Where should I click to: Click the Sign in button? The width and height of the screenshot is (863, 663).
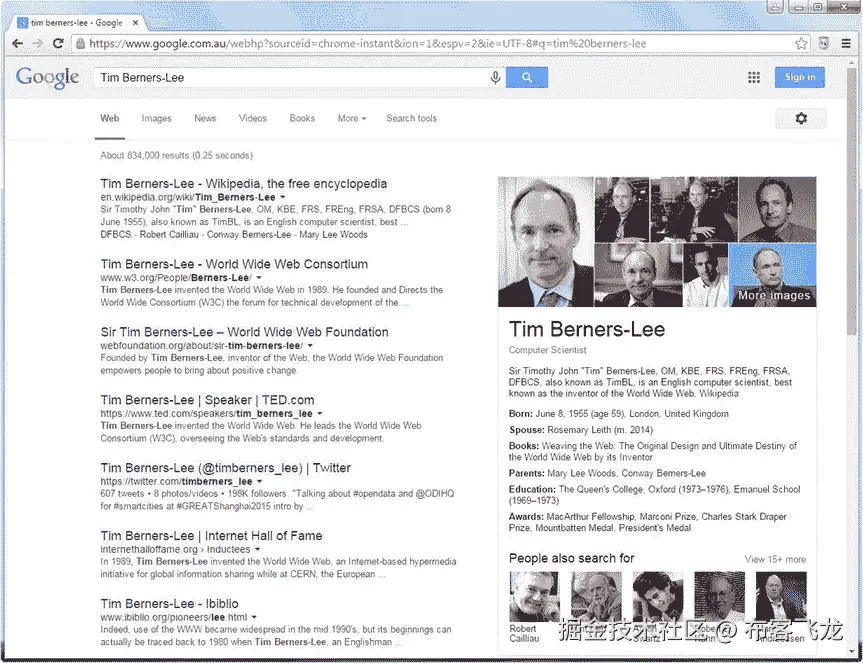(800, 77)
